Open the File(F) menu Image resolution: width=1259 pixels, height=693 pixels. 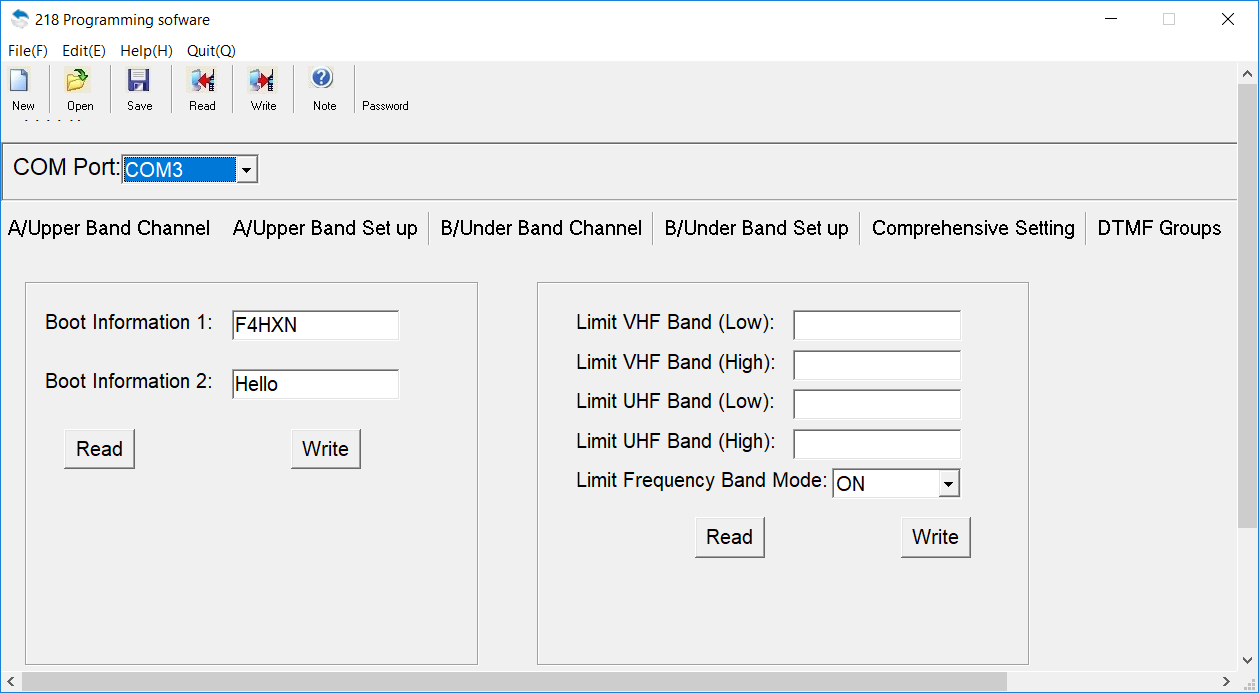point(28,50)
